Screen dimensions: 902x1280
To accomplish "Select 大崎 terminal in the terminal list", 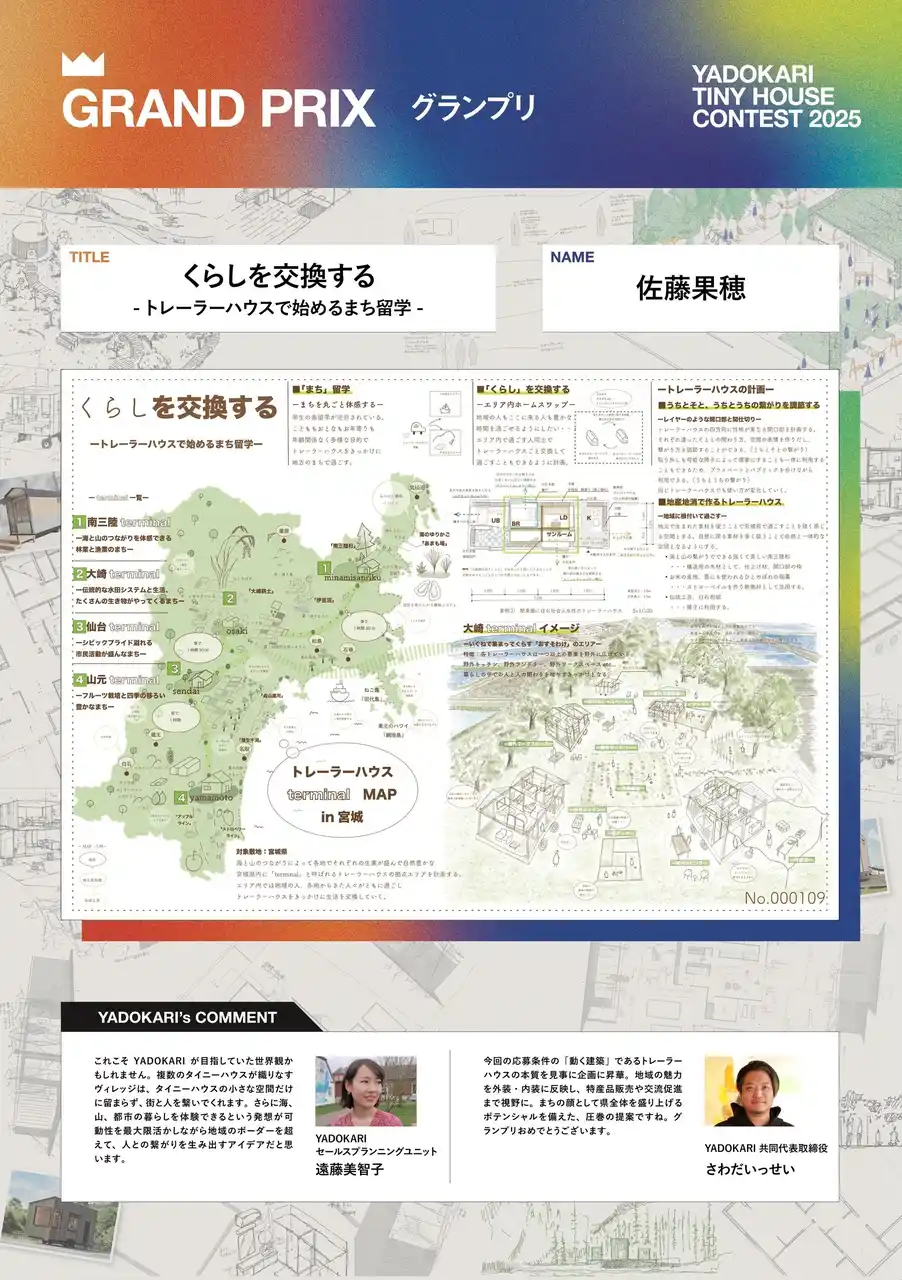I will tap(116, 574).
